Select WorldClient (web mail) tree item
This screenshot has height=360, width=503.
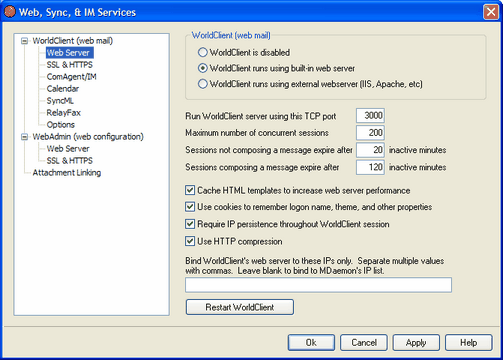[73, 41]
